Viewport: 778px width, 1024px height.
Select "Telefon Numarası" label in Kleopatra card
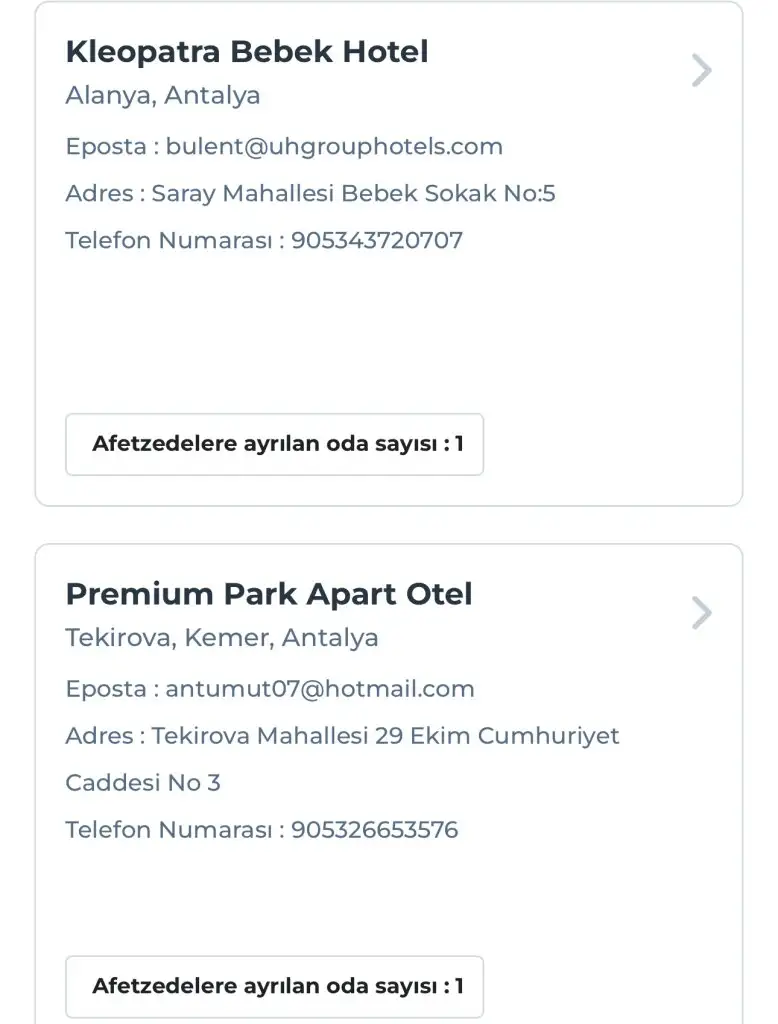(169, 241)
